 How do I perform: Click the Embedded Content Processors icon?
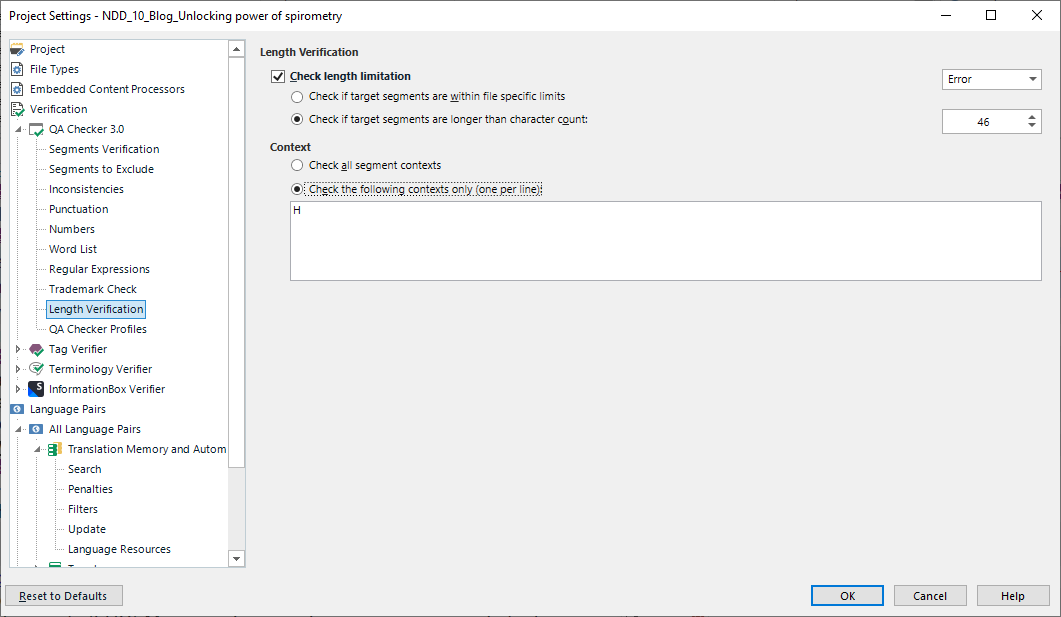click(x=17, y=89)
